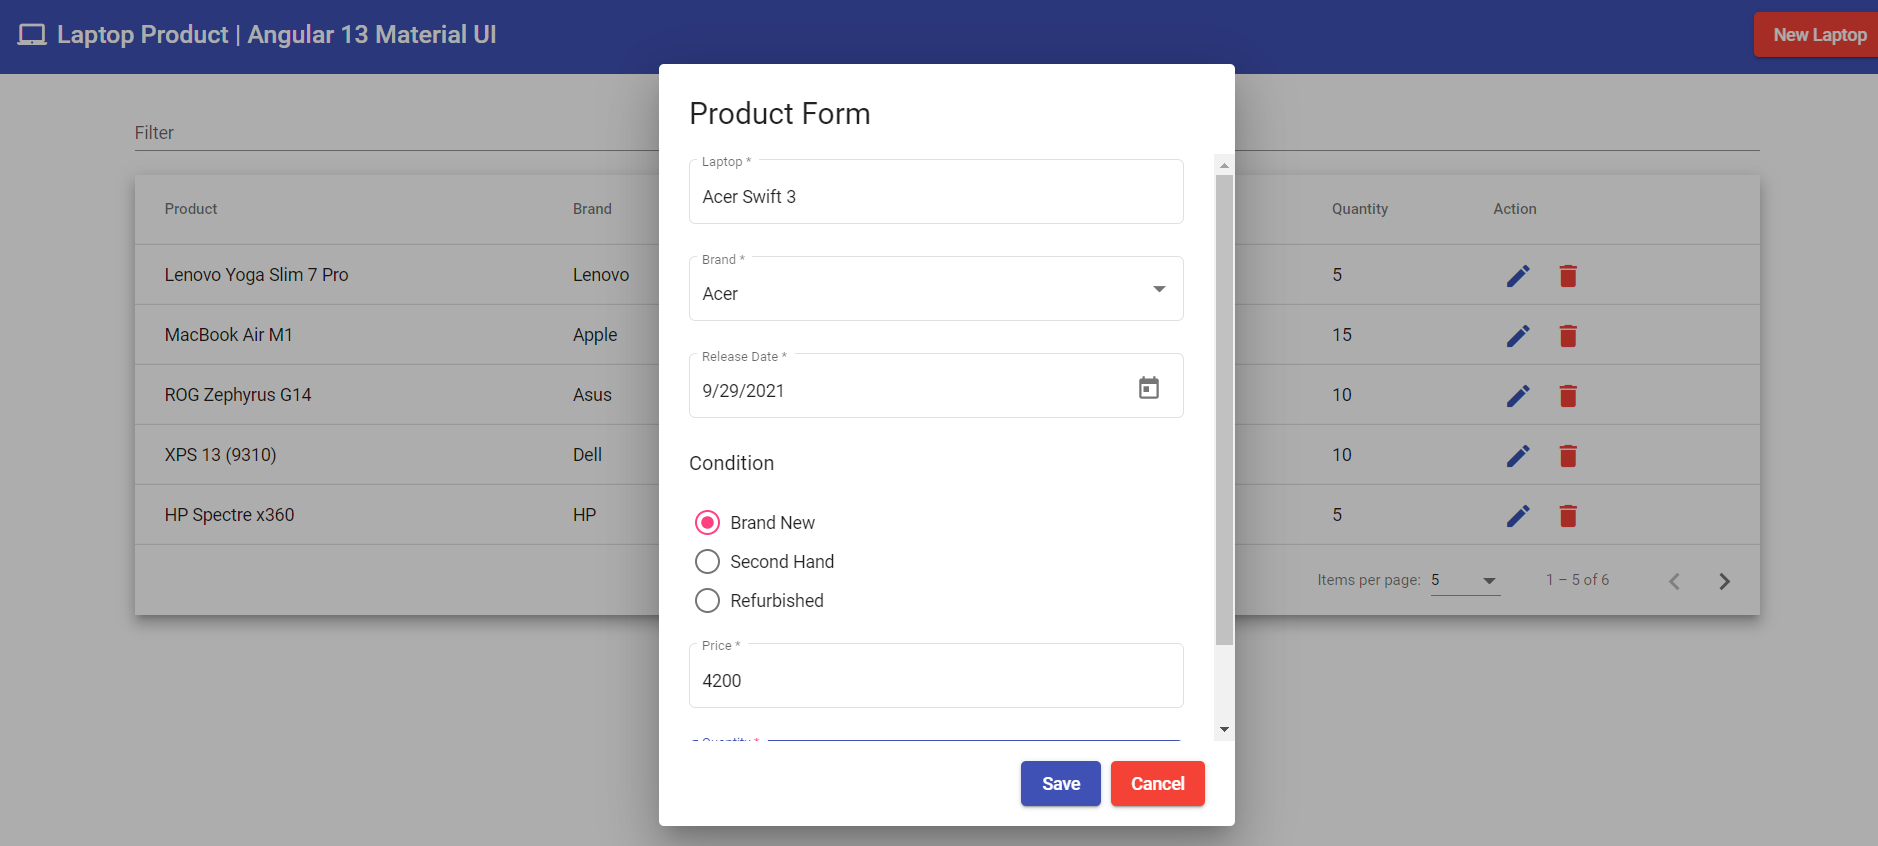
Task: Select the Brand New condition
Action: pyautogui.click(x=707, y=523)
